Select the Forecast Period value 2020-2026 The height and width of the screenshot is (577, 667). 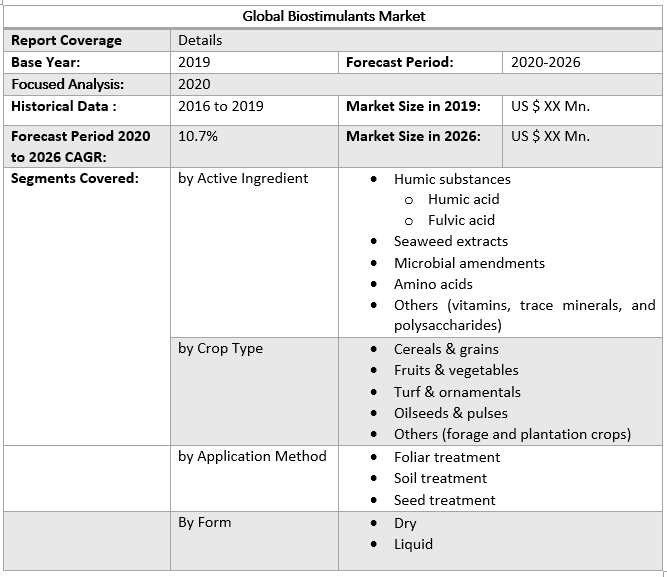[545, 62]
